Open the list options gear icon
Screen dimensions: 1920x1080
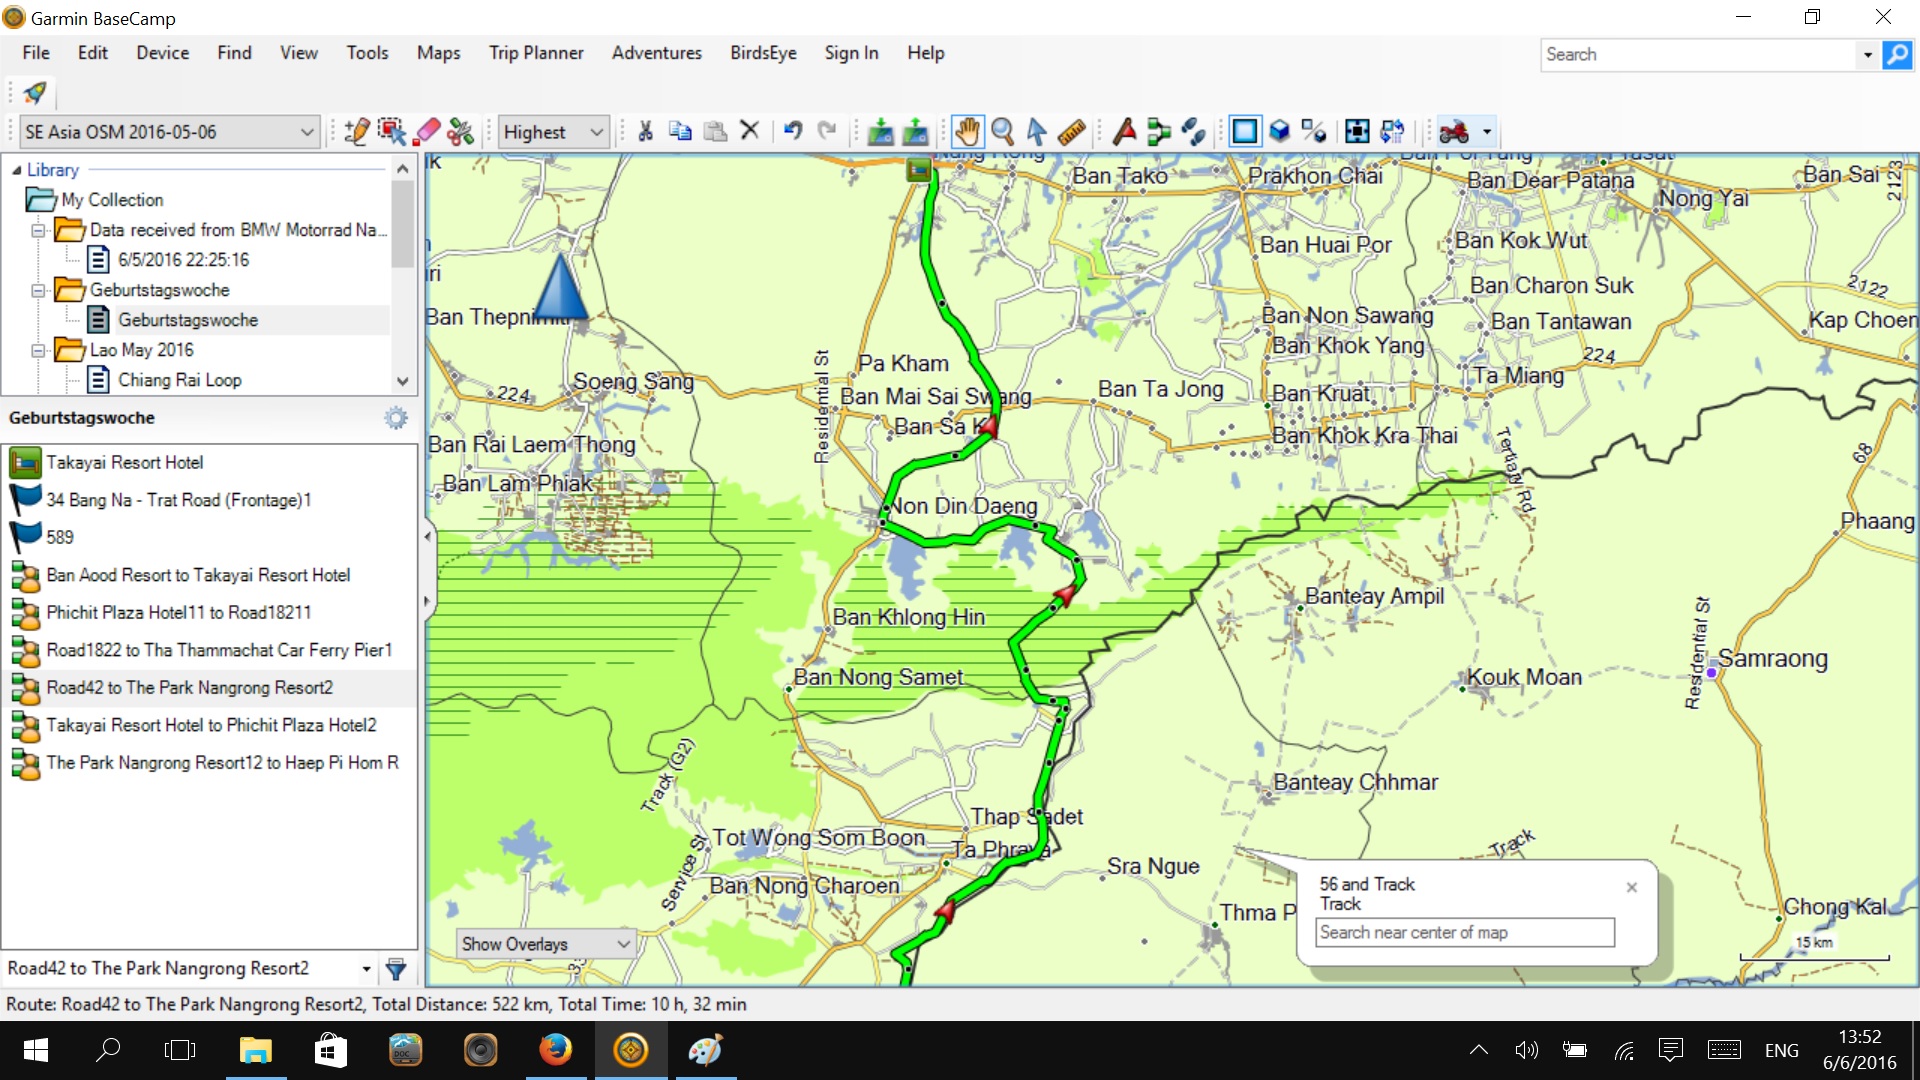click(396, 418)
